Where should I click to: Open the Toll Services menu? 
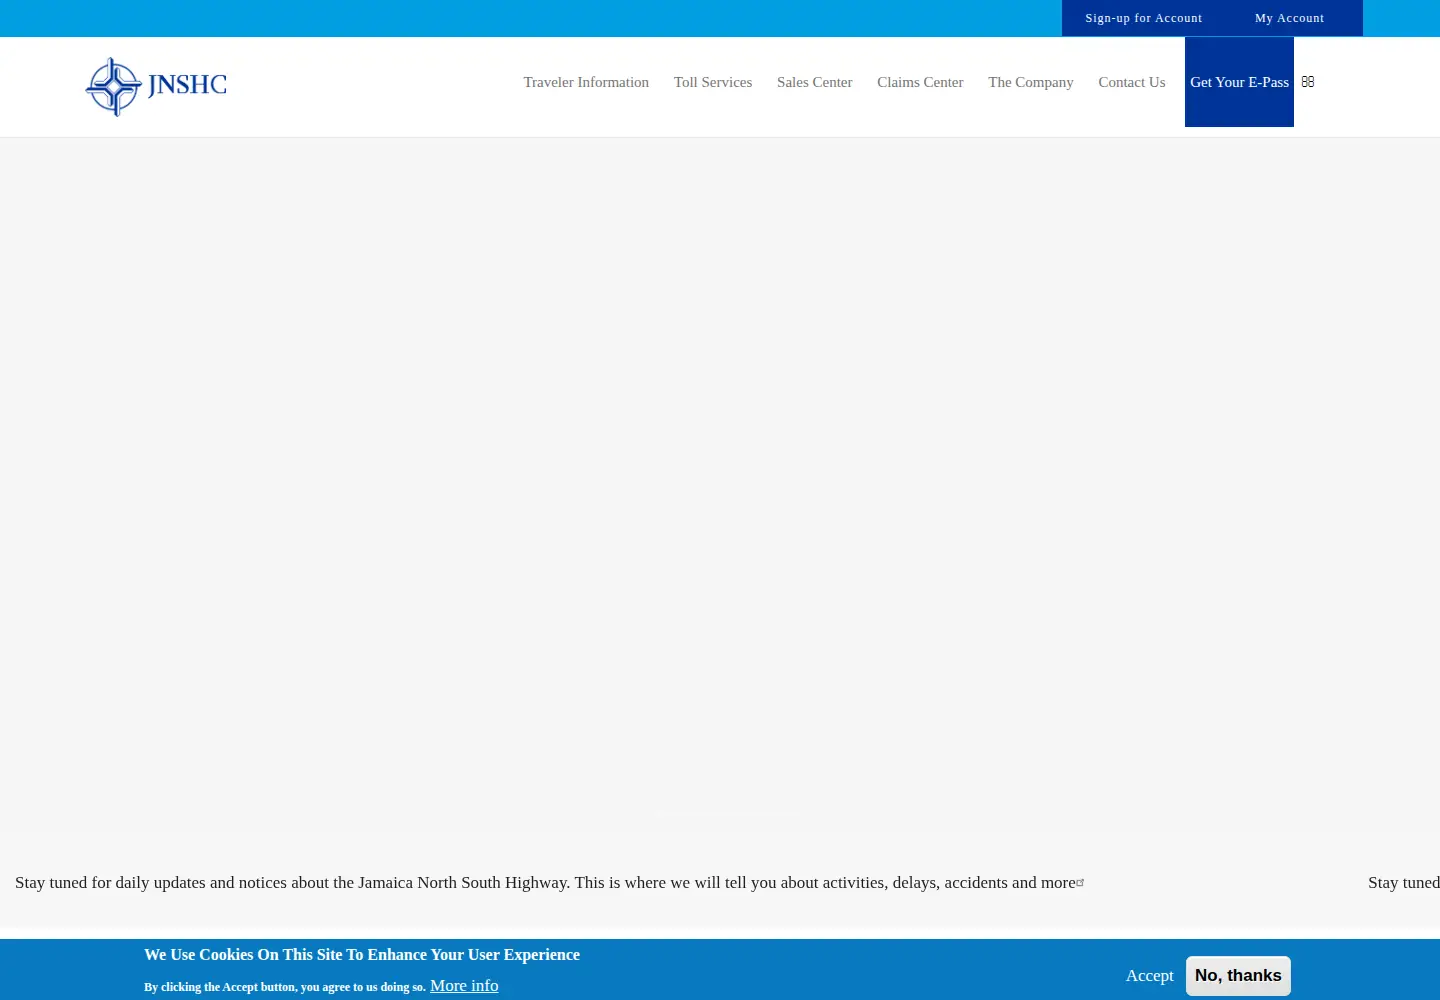[x=713, y=82]
